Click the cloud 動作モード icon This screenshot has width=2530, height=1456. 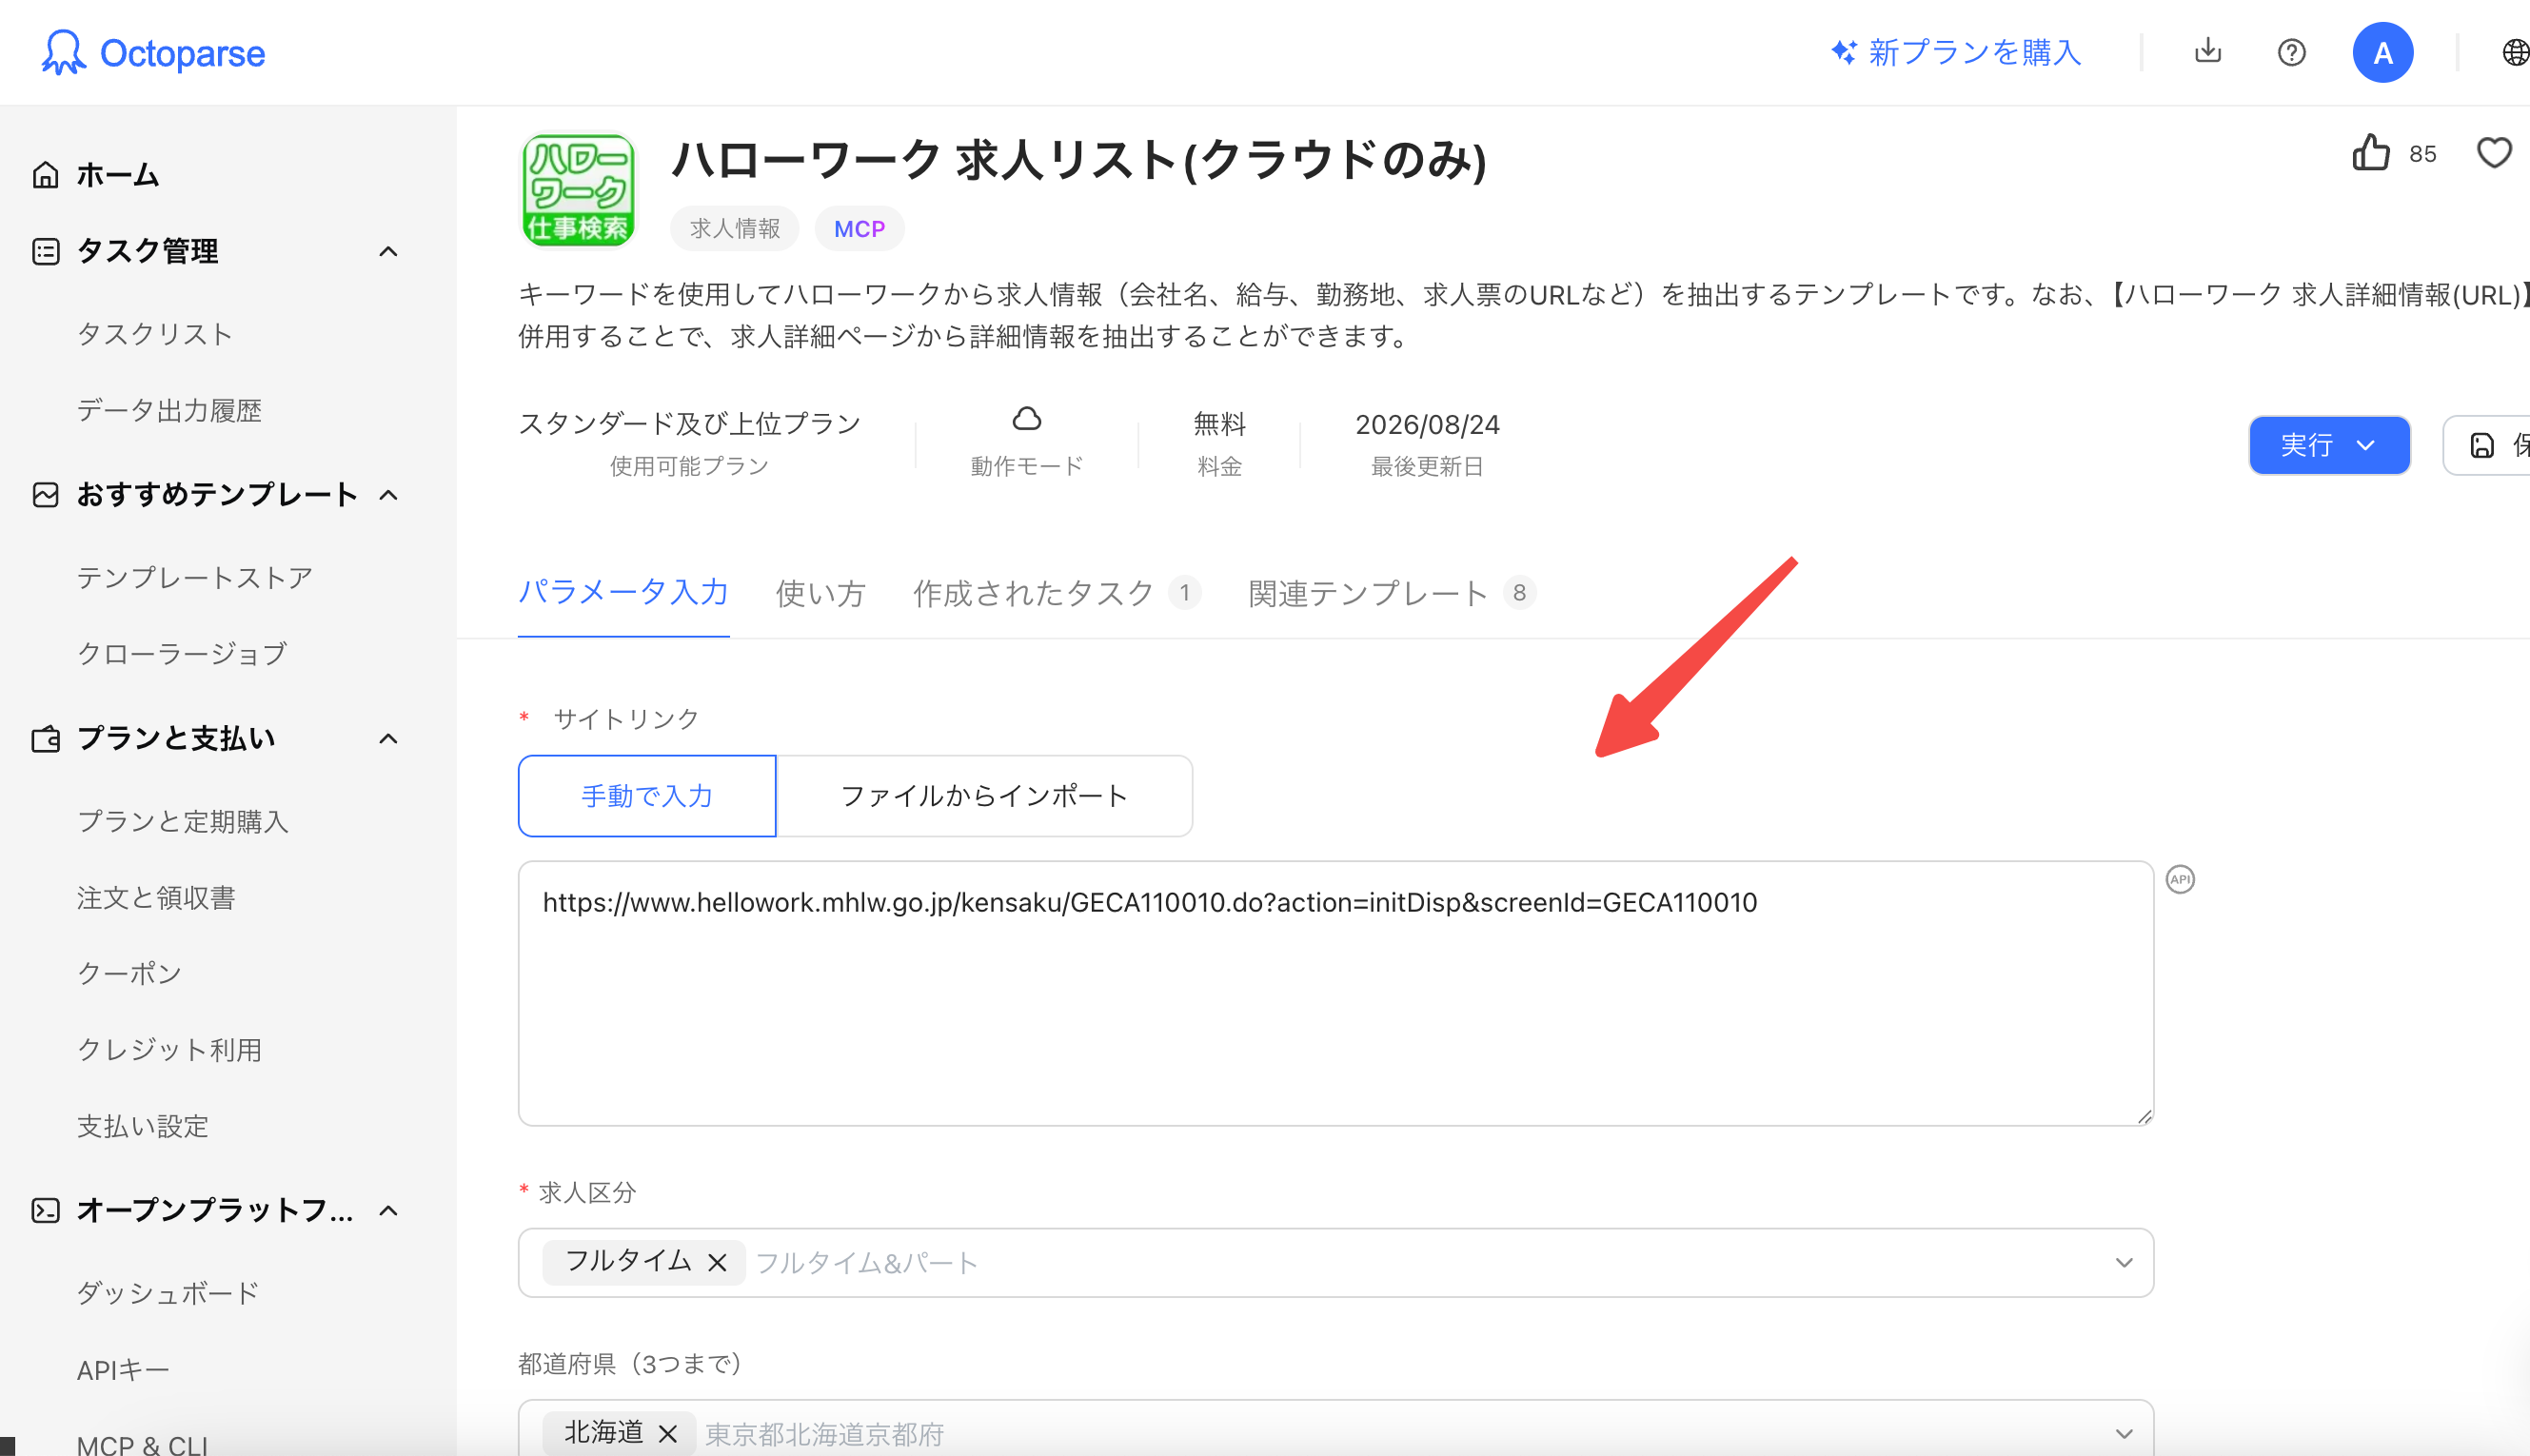coord(1026,419)
